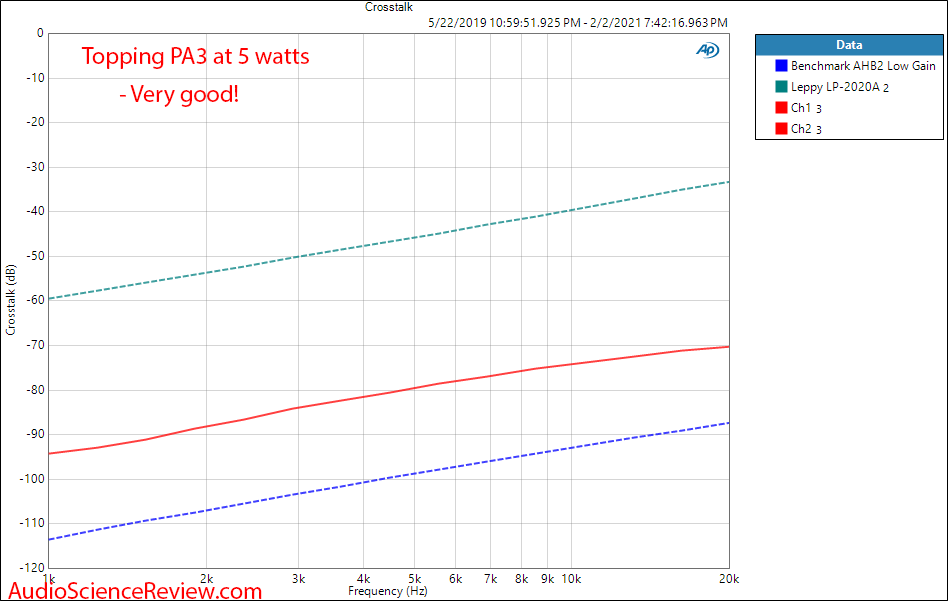Click the 4k frequency tick label
The image size is (948, 601).
(363, 579)
